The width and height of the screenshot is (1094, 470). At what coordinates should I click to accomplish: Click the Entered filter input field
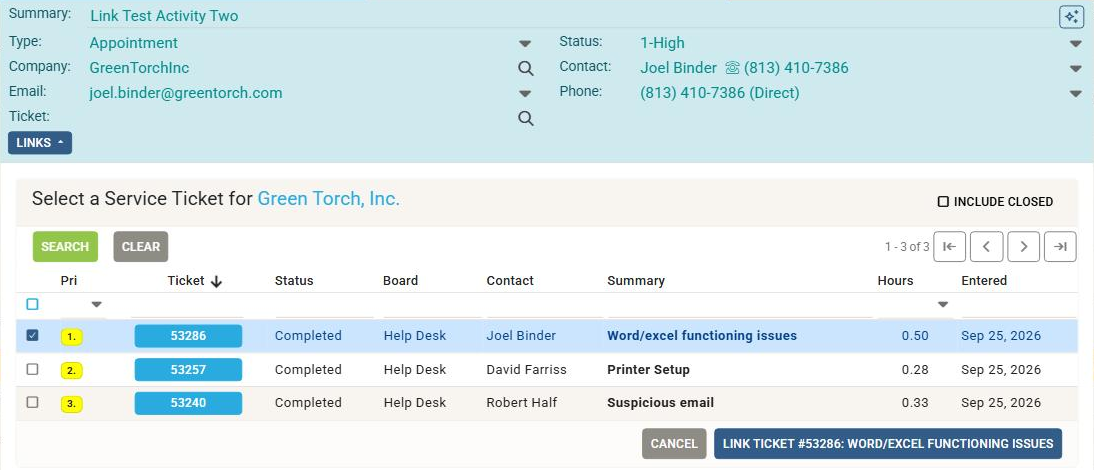(x=1019, y=306)
